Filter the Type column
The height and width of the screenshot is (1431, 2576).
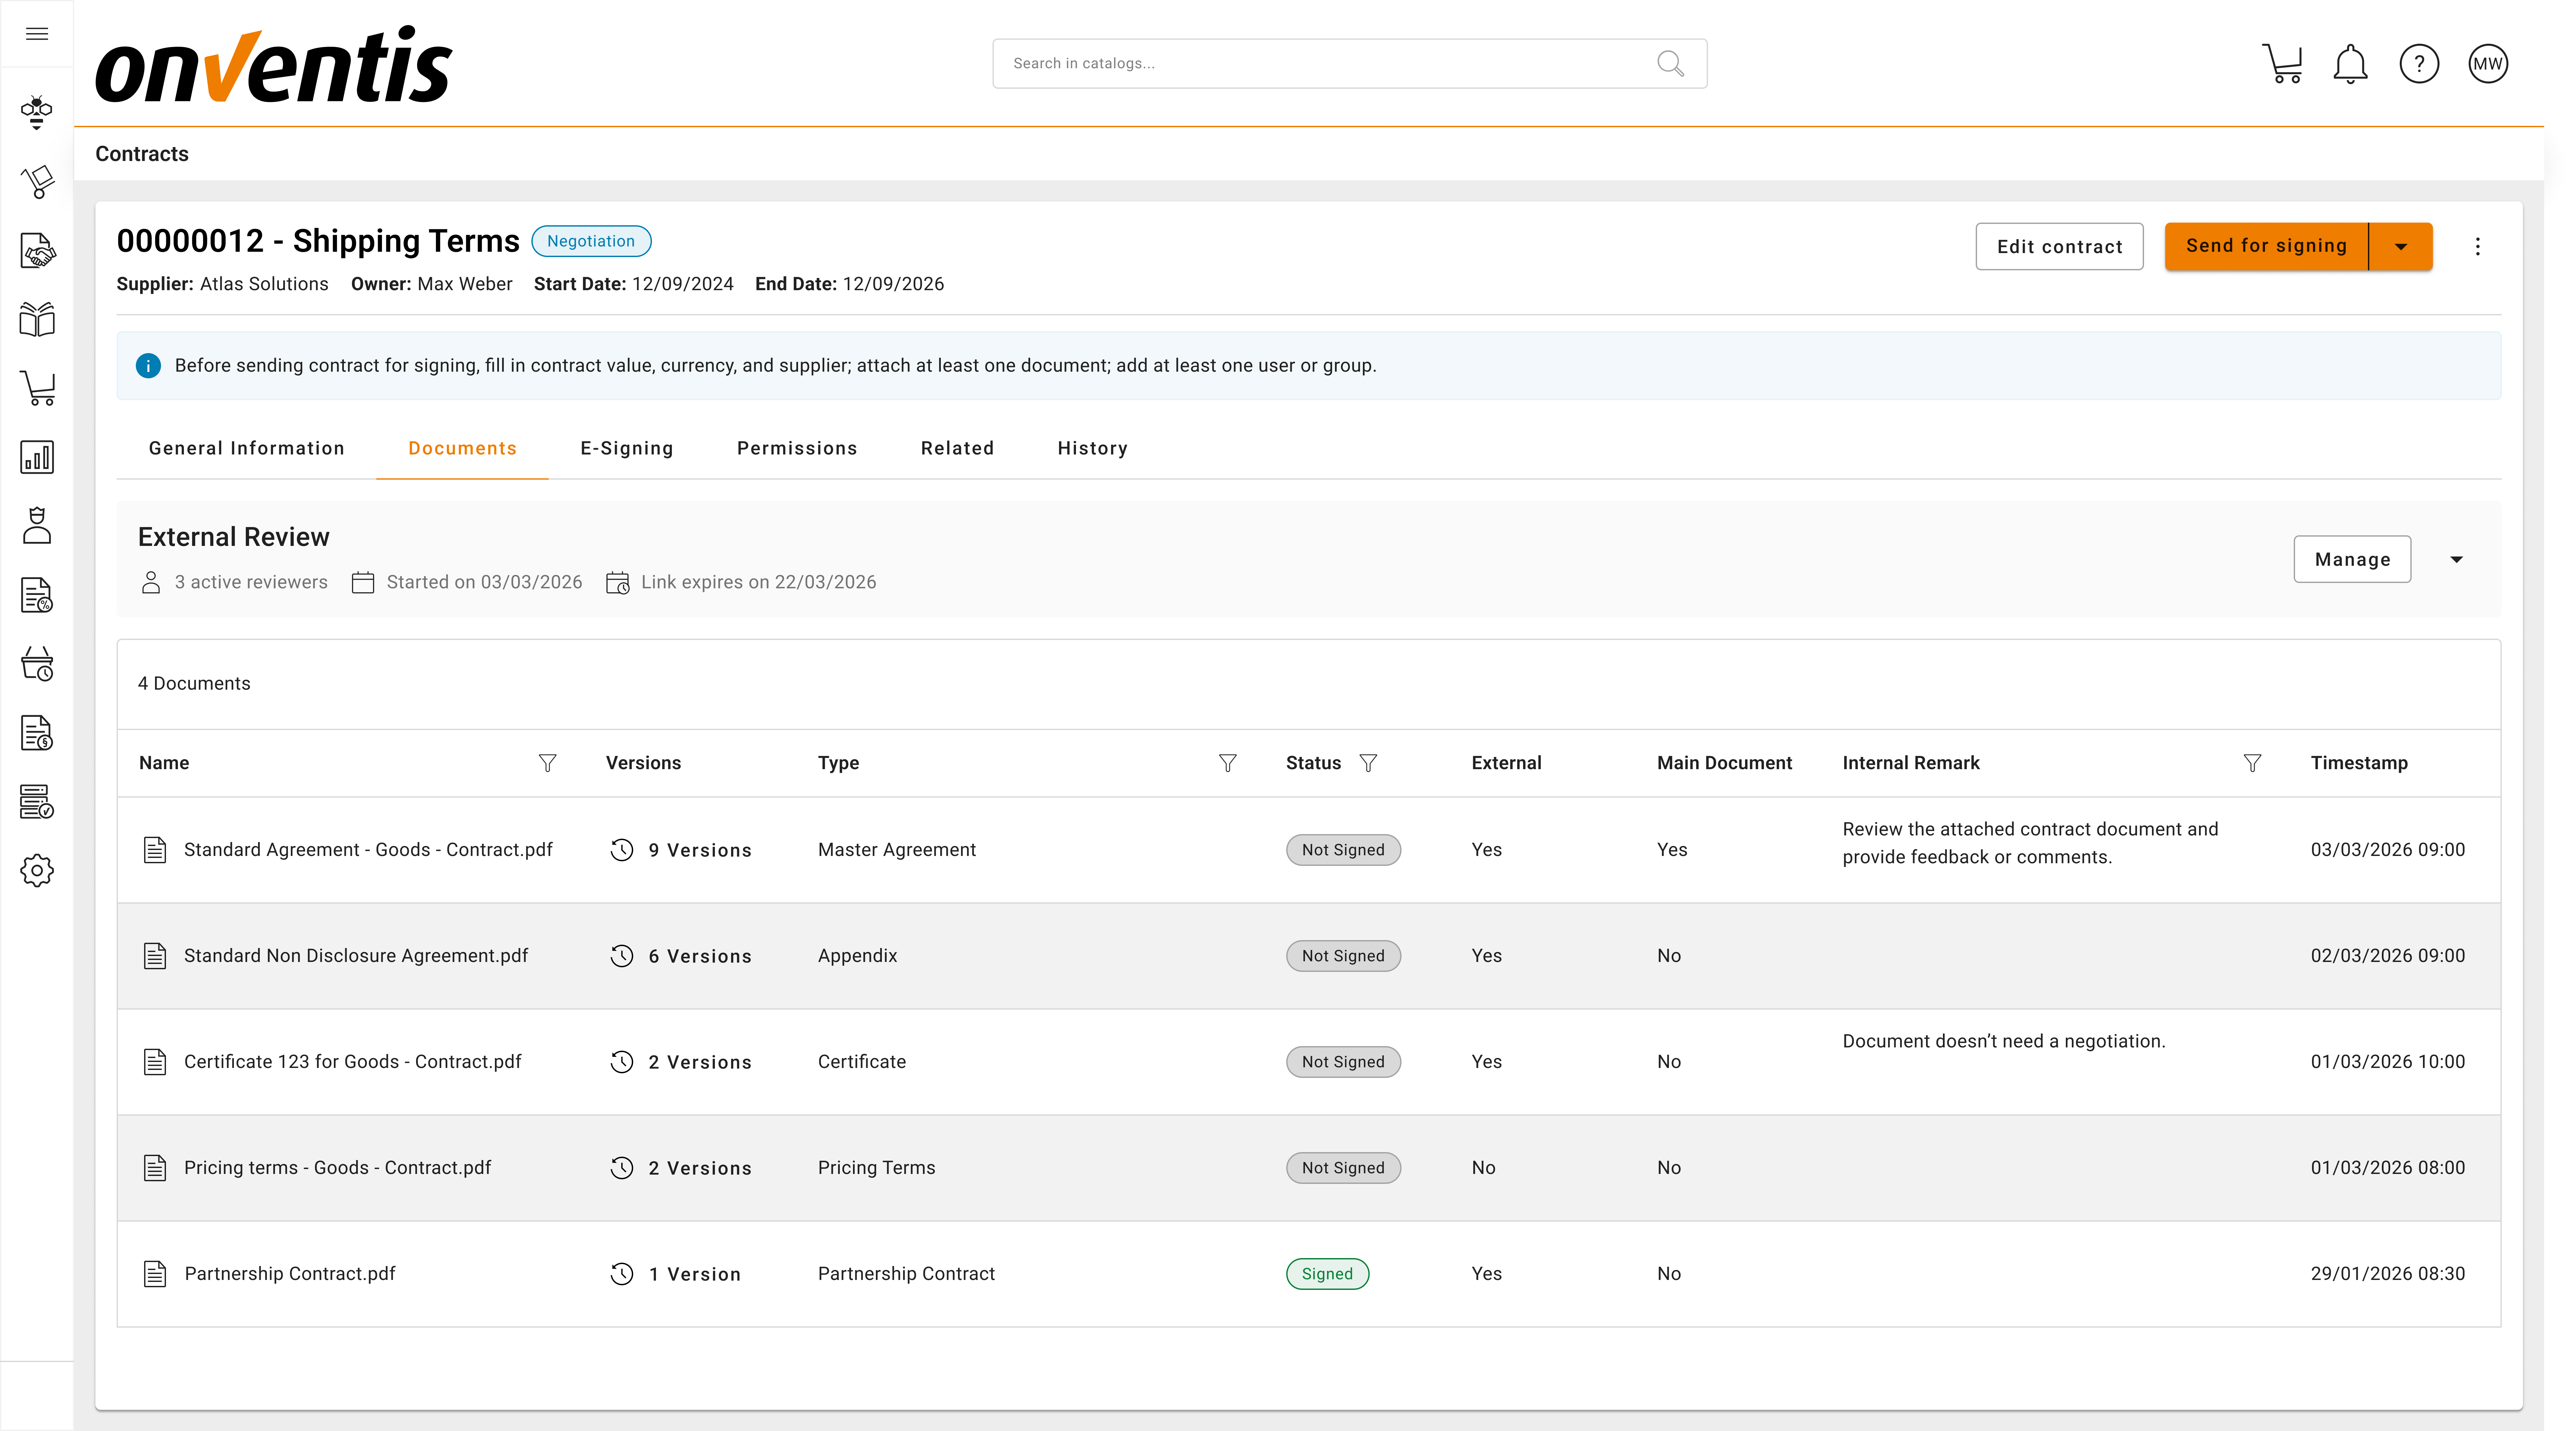pos(1228,763)
